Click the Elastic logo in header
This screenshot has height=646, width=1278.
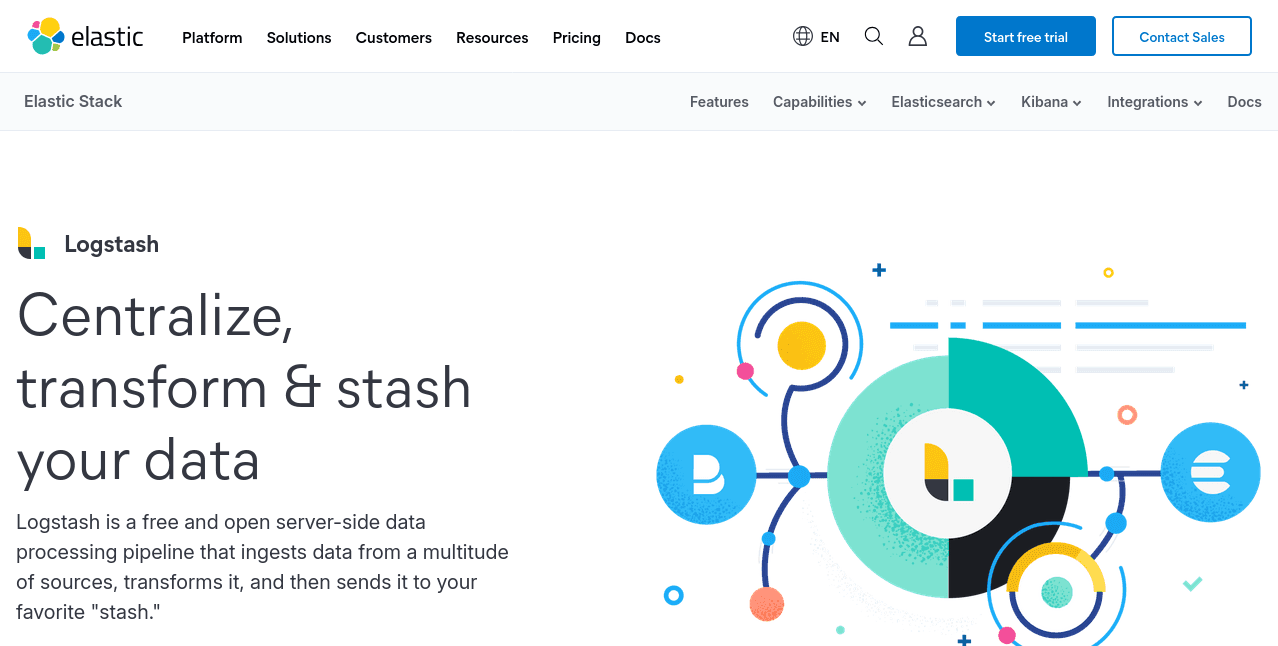coord(85,37)
